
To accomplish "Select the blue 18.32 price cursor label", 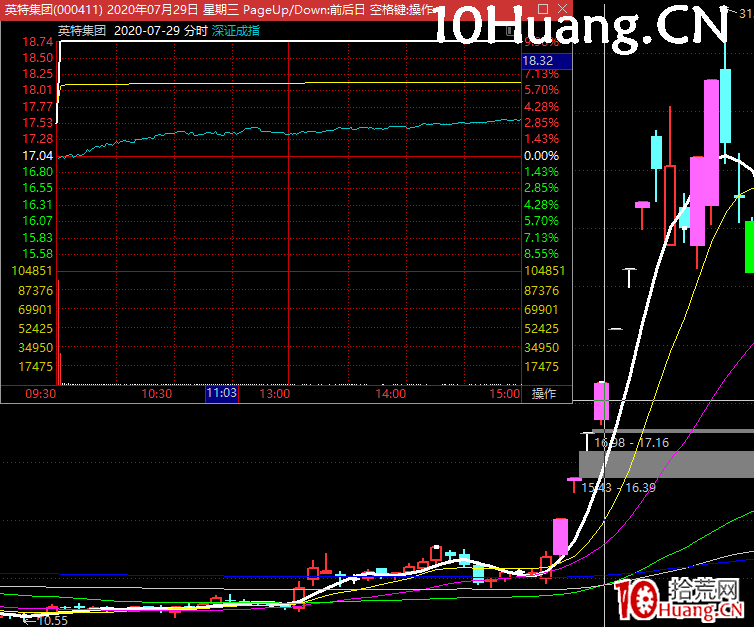I will pyautogui.click(x=547, y=61).
